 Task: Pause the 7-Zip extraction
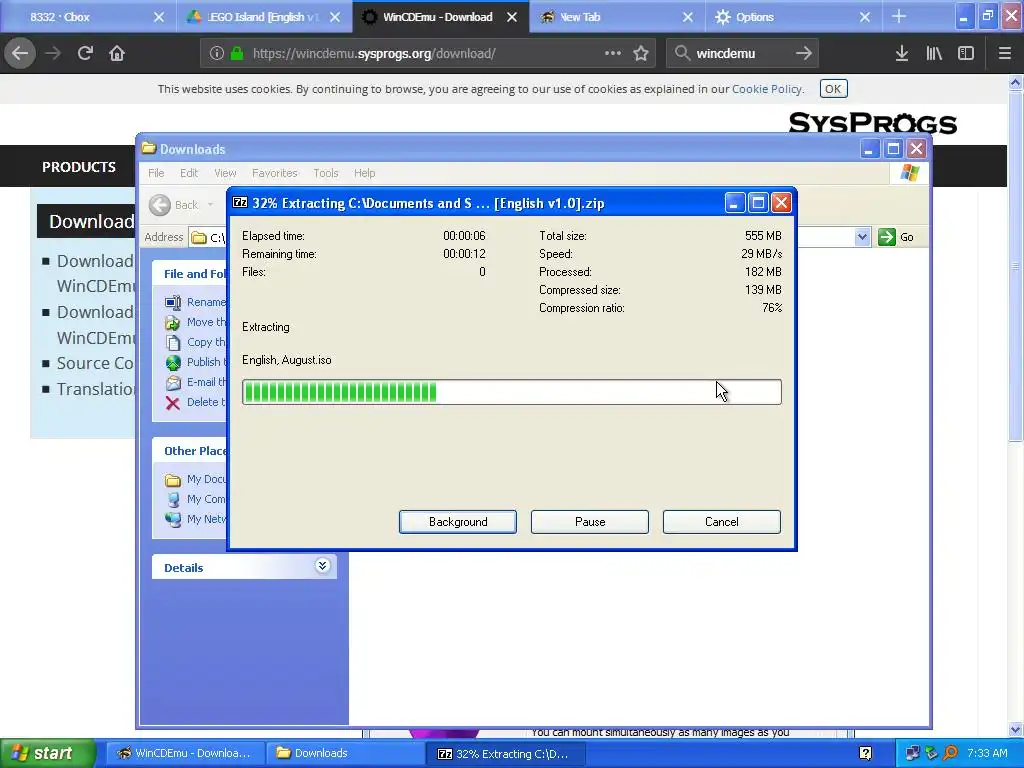[x=590, y=522]
